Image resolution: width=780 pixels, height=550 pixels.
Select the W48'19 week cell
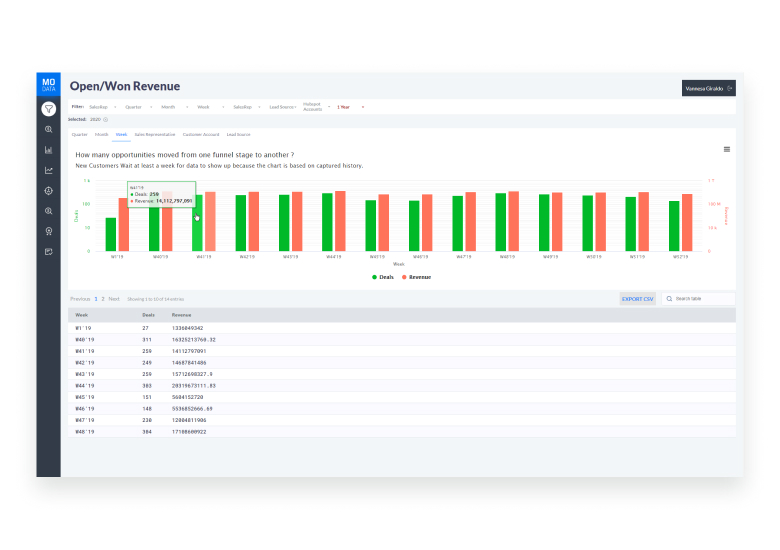[x=85, y=432]
